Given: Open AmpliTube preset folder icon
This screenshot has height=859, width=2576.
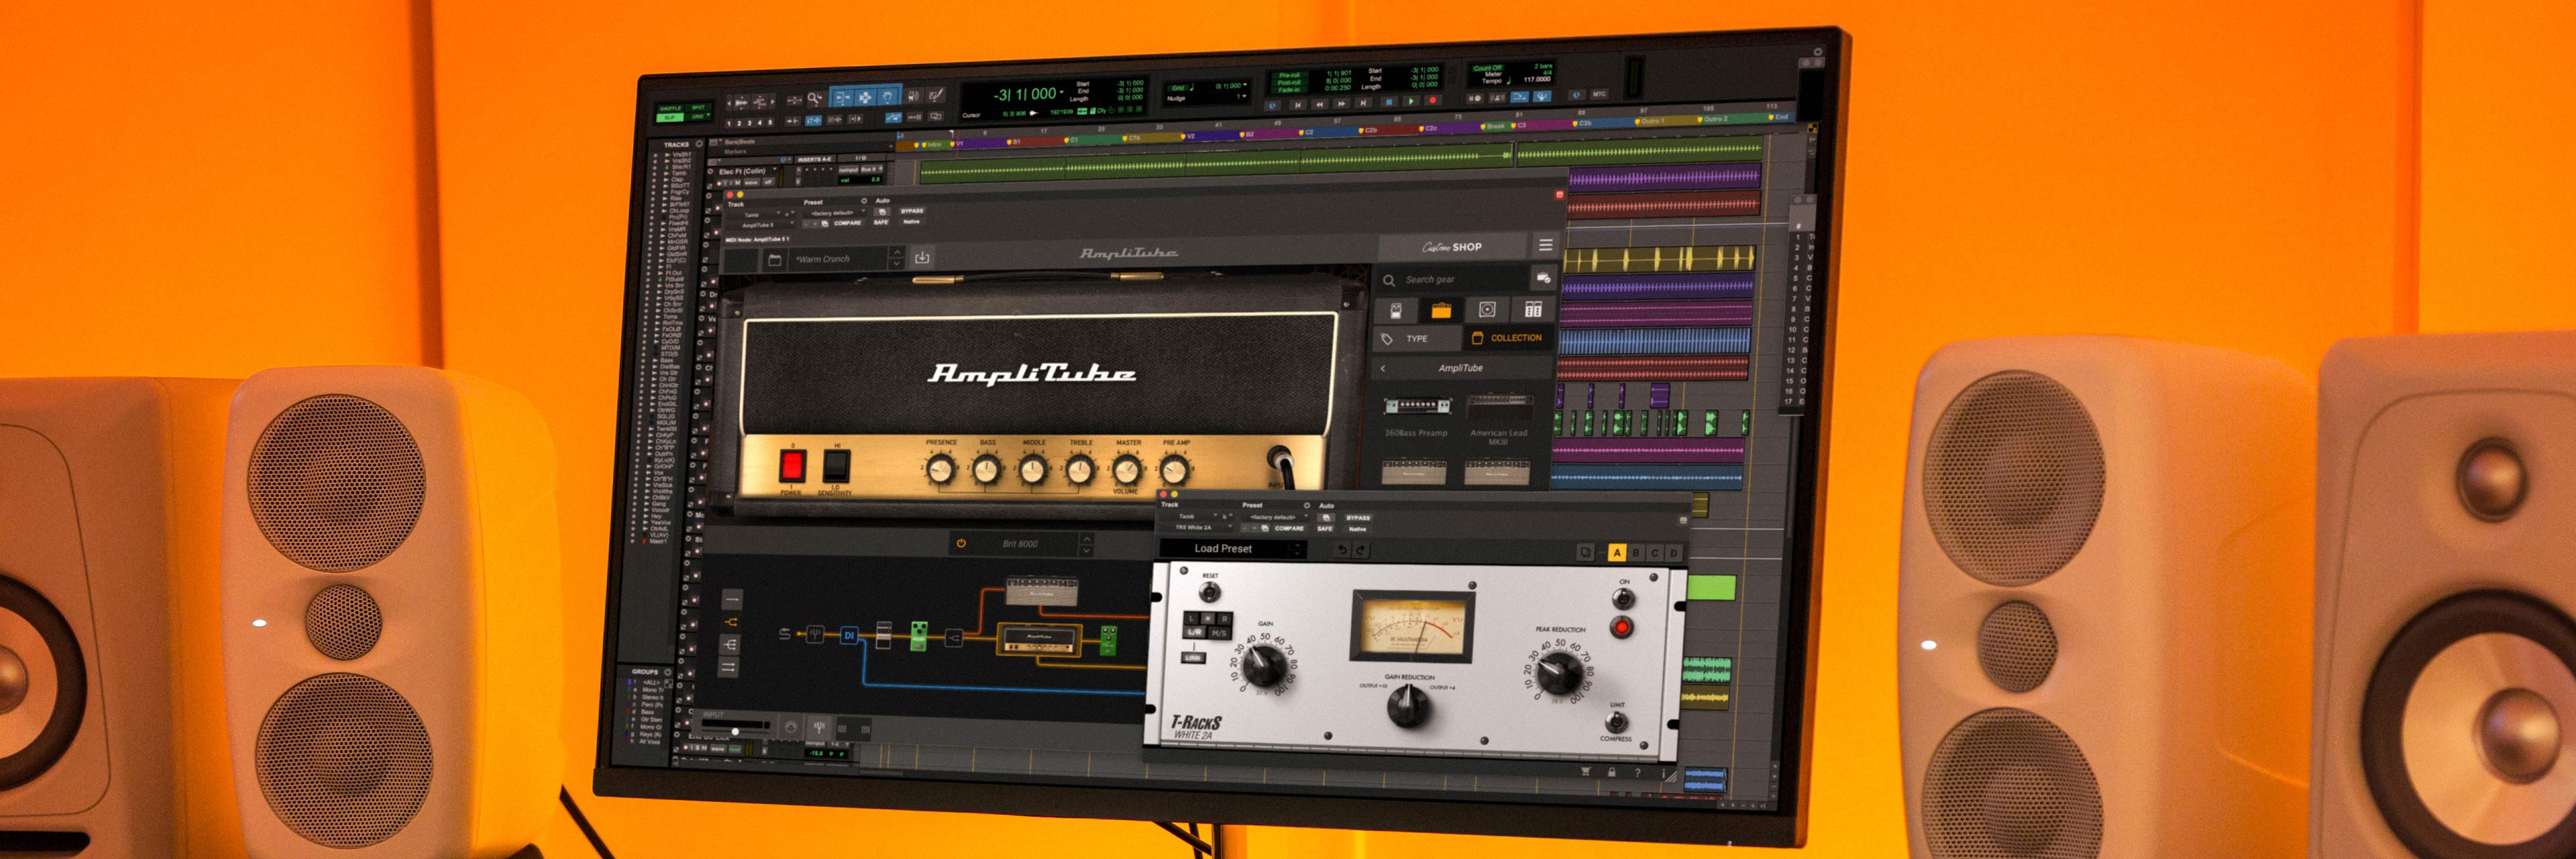Looking at the screenshot, I should [774, 260].
